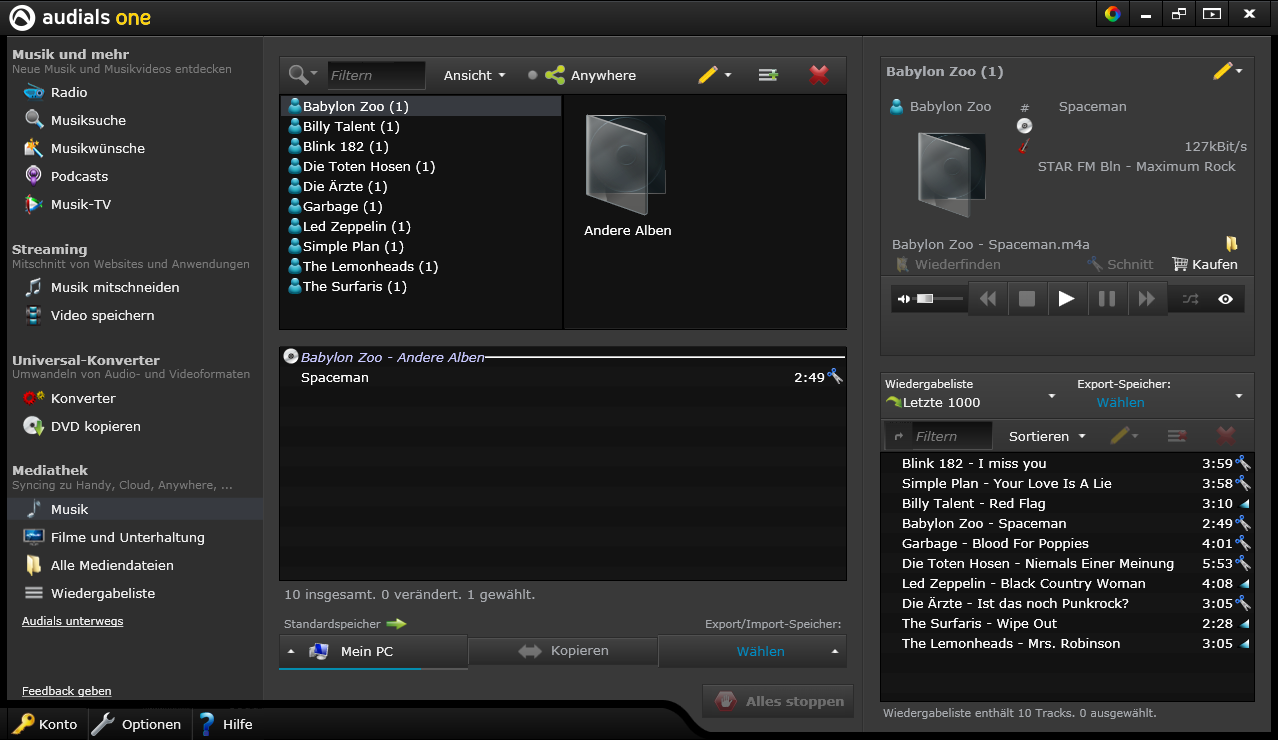This screenshot has width=1278, height=740.
Task: Click the library Filtern input field
Action: [376, 75]
